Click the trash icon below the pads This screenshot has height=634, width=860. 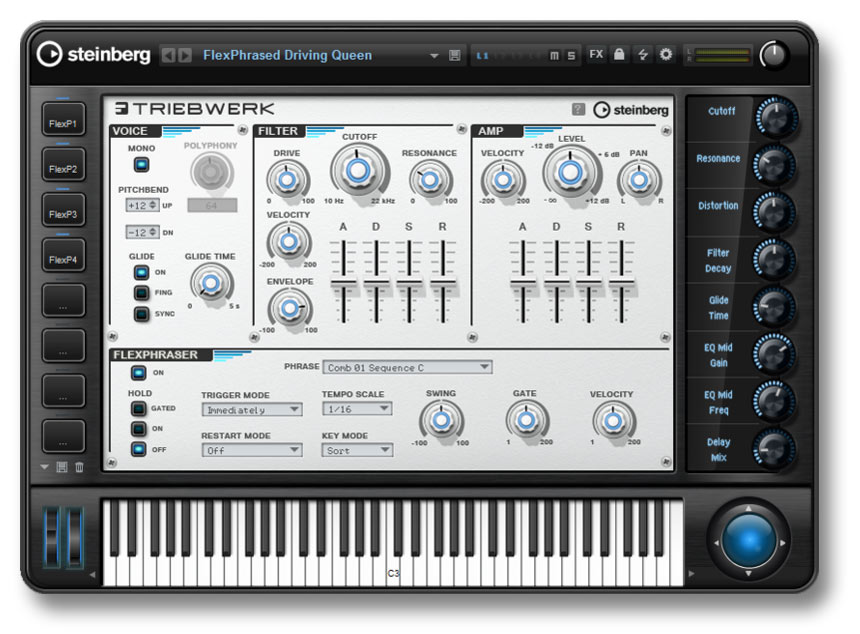pyautogui.click(x=80, y=467)
